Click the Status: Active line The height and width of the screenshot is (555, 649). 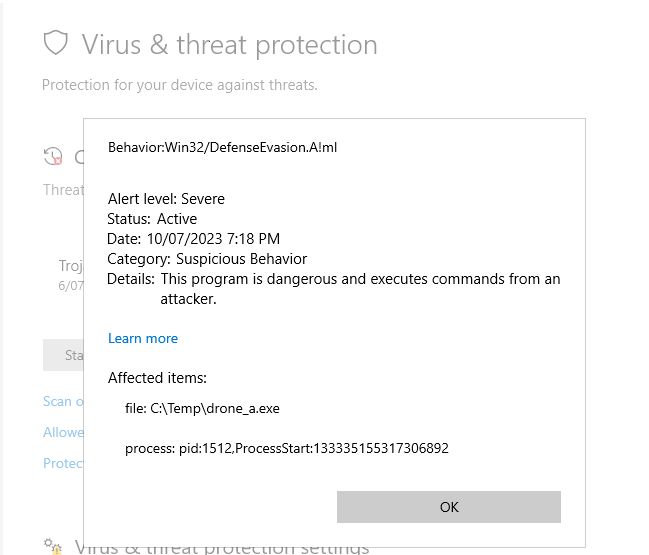click(x=152, y=219)
